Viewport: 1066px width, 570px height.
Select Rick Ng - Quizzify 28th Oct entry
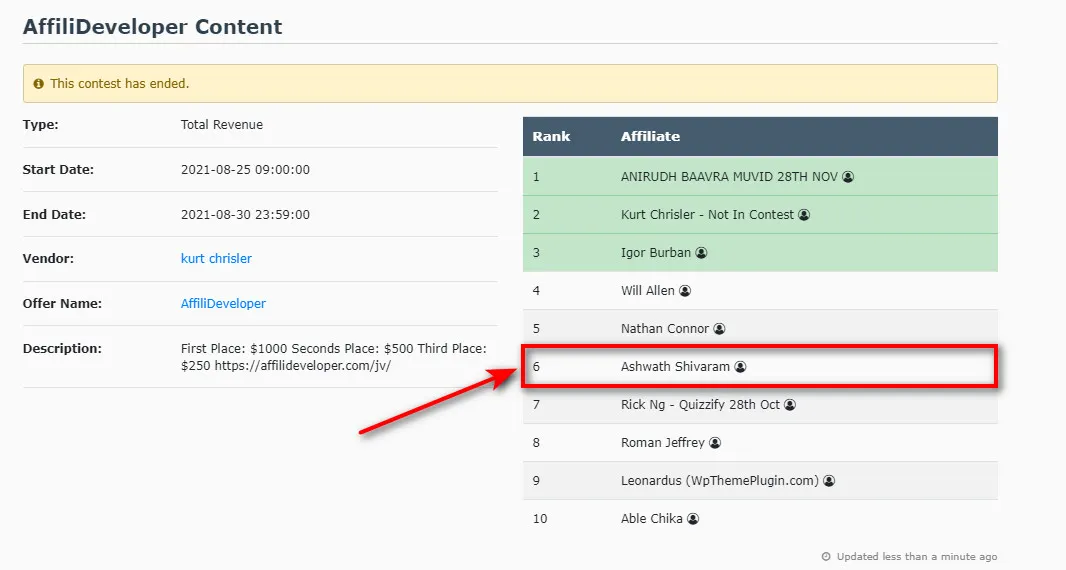(x=700, y=405)
